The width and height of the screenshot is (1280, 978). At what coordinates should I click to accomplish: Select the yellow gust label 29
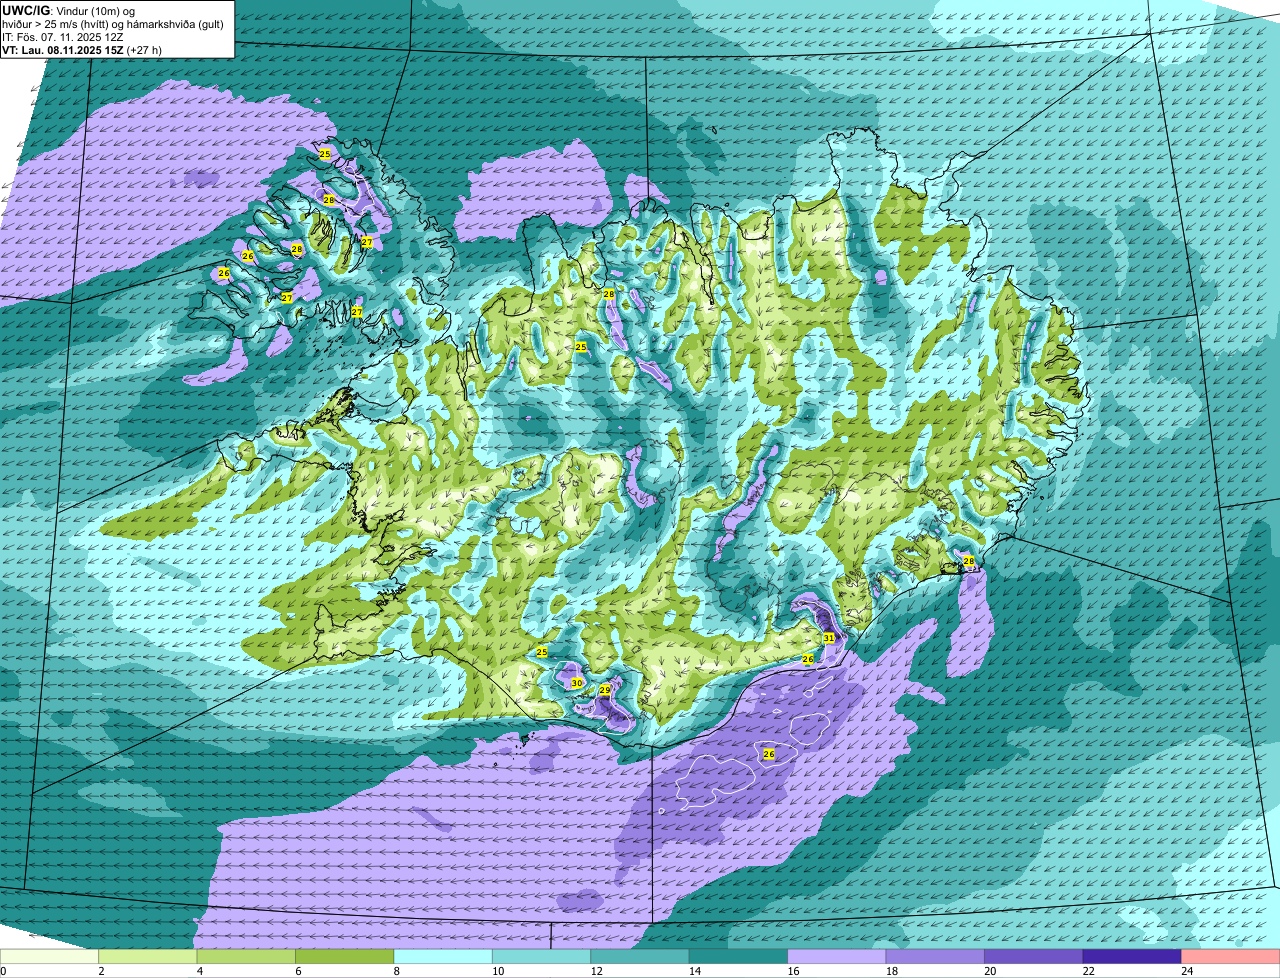pyautogui.click(x=605, y=690)
